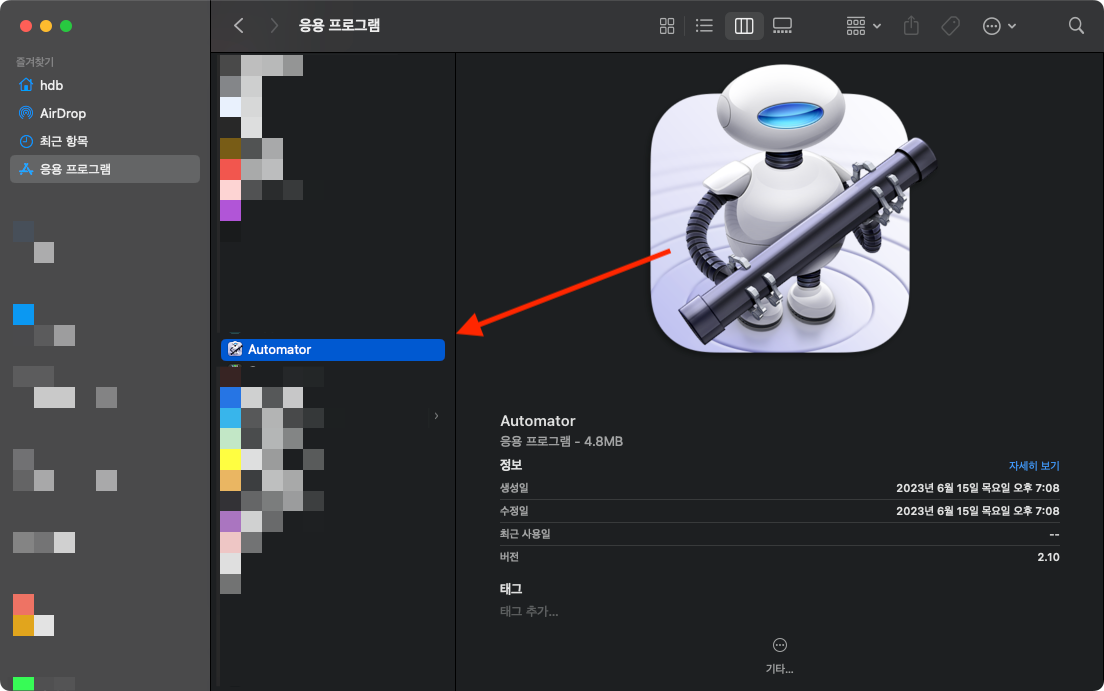Click the 태그 section heading

510,589
